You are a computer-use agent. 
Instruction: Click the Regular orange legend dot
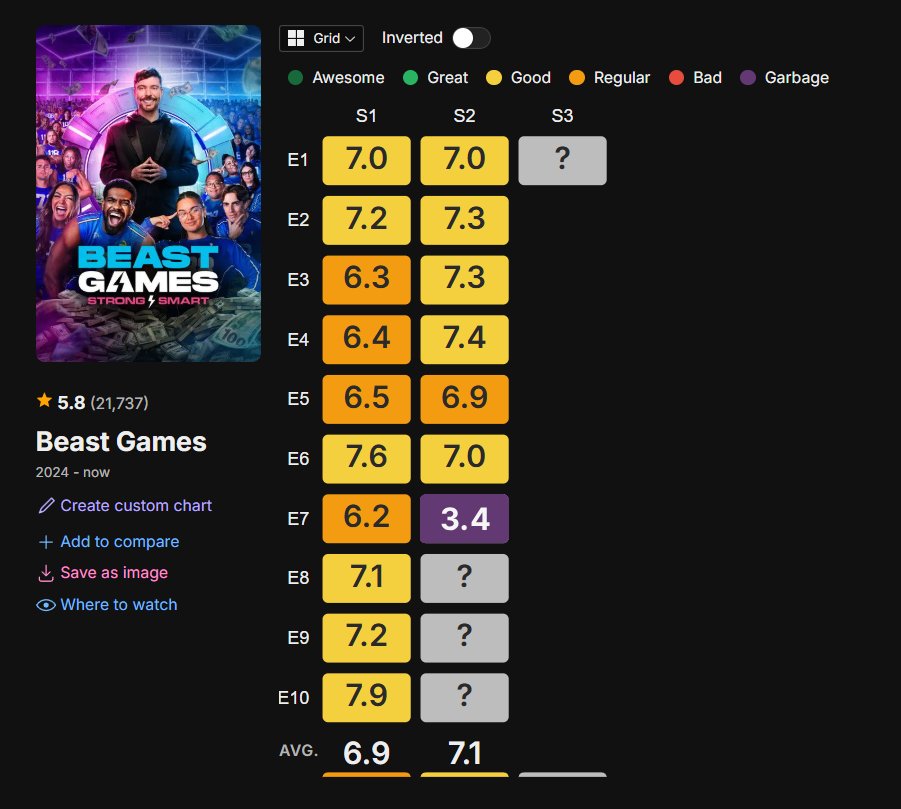click(x=577, y=78)
